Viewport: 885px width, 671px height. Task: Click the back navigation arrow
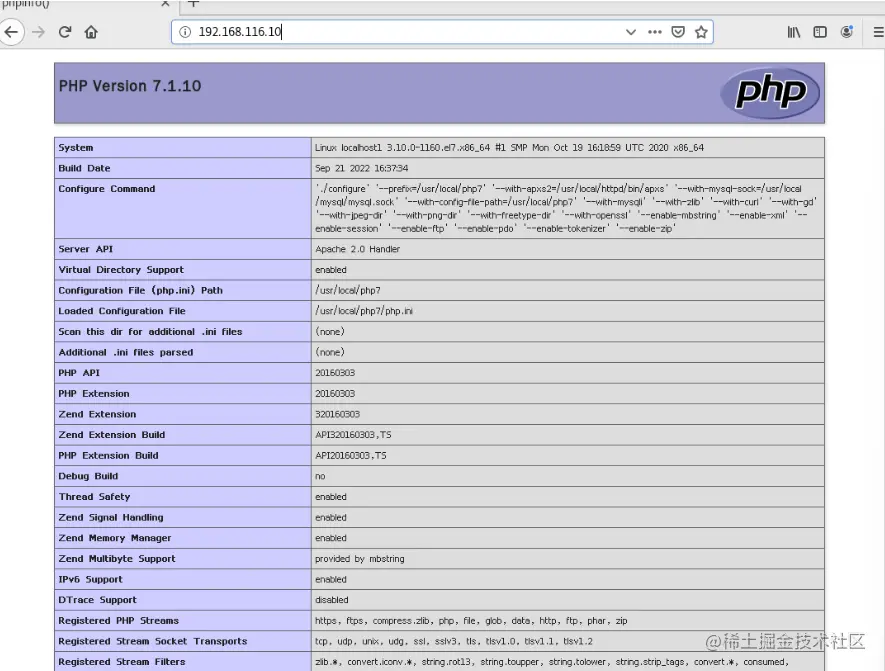[12, 31]
